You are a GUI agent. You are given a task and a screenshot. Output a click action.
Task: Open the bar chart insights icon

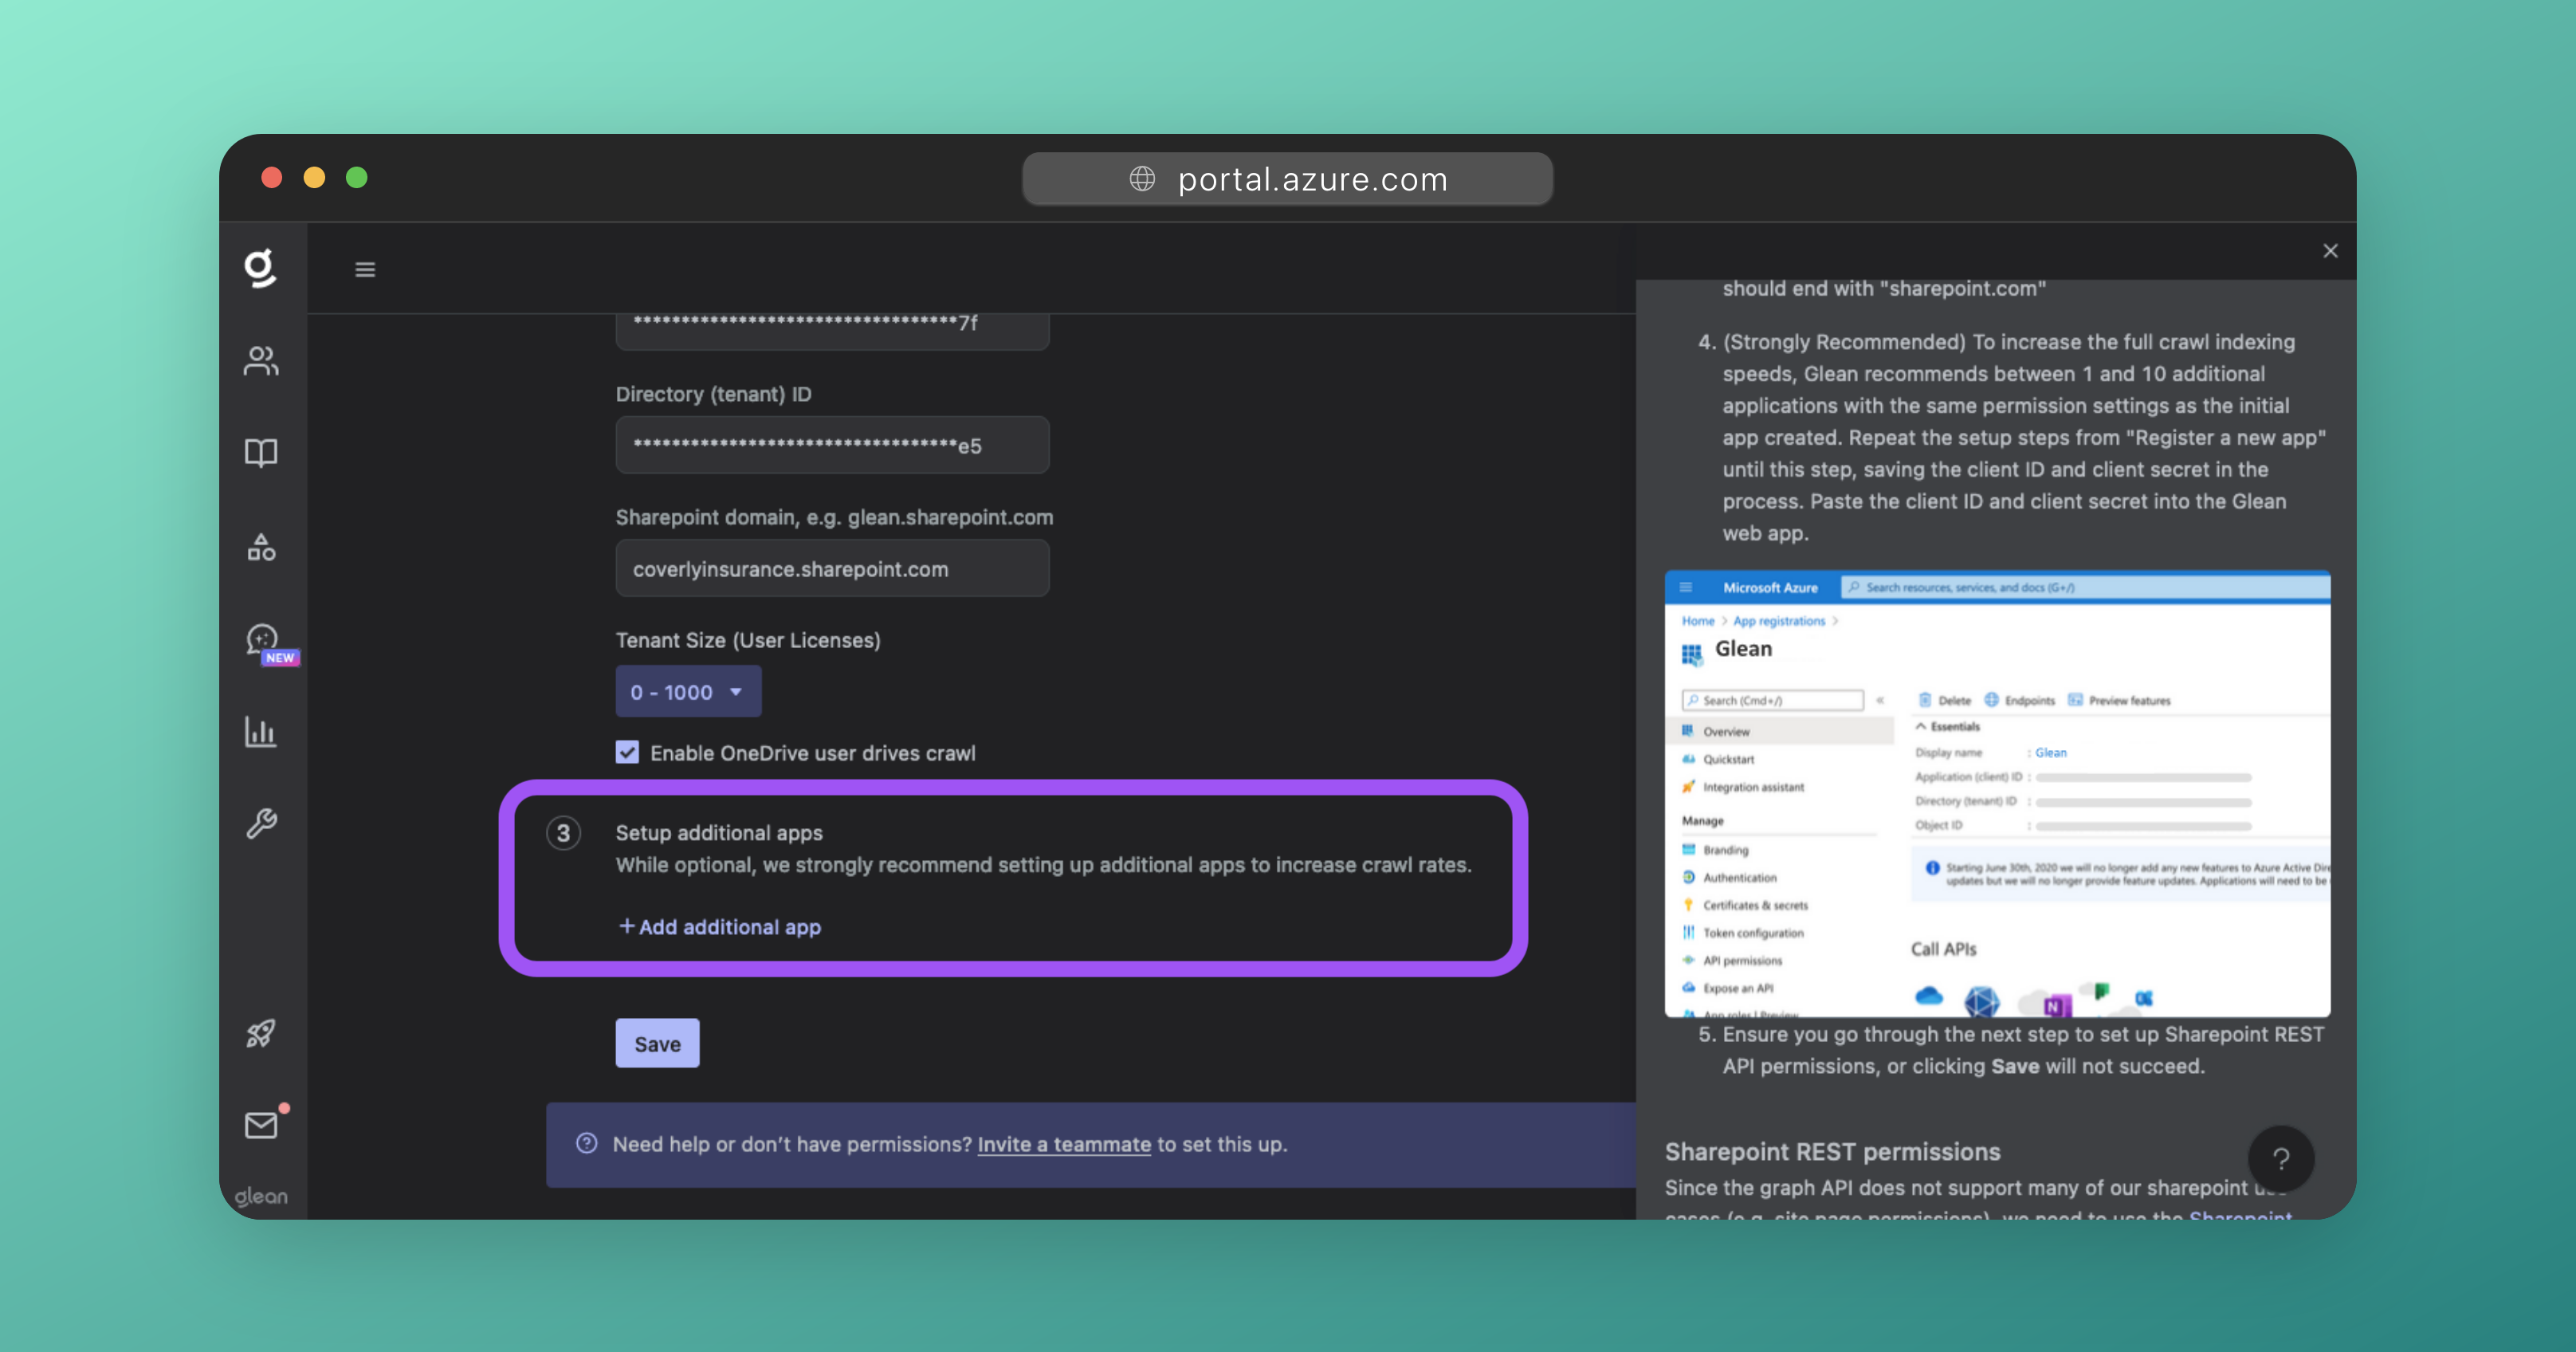[x=261, y=732]
